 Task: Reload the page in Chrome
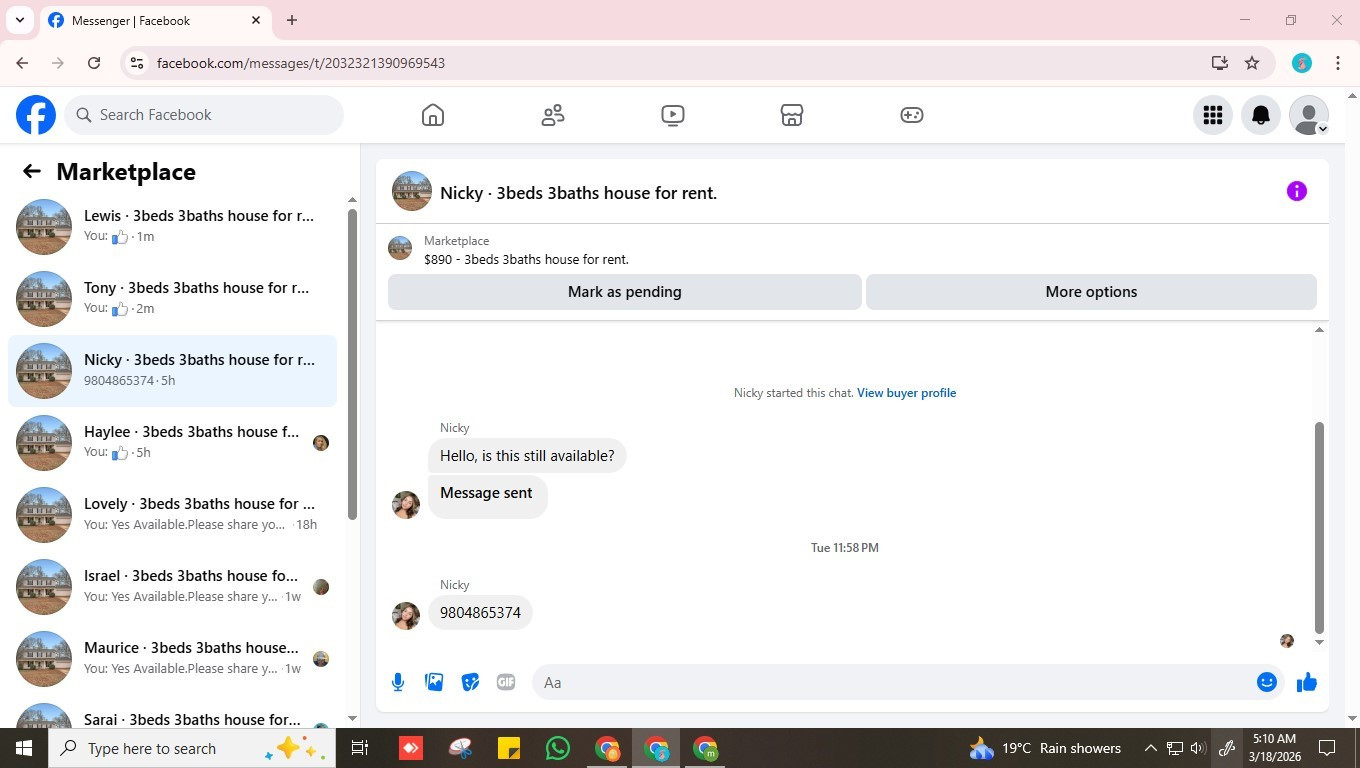(94, 63)
